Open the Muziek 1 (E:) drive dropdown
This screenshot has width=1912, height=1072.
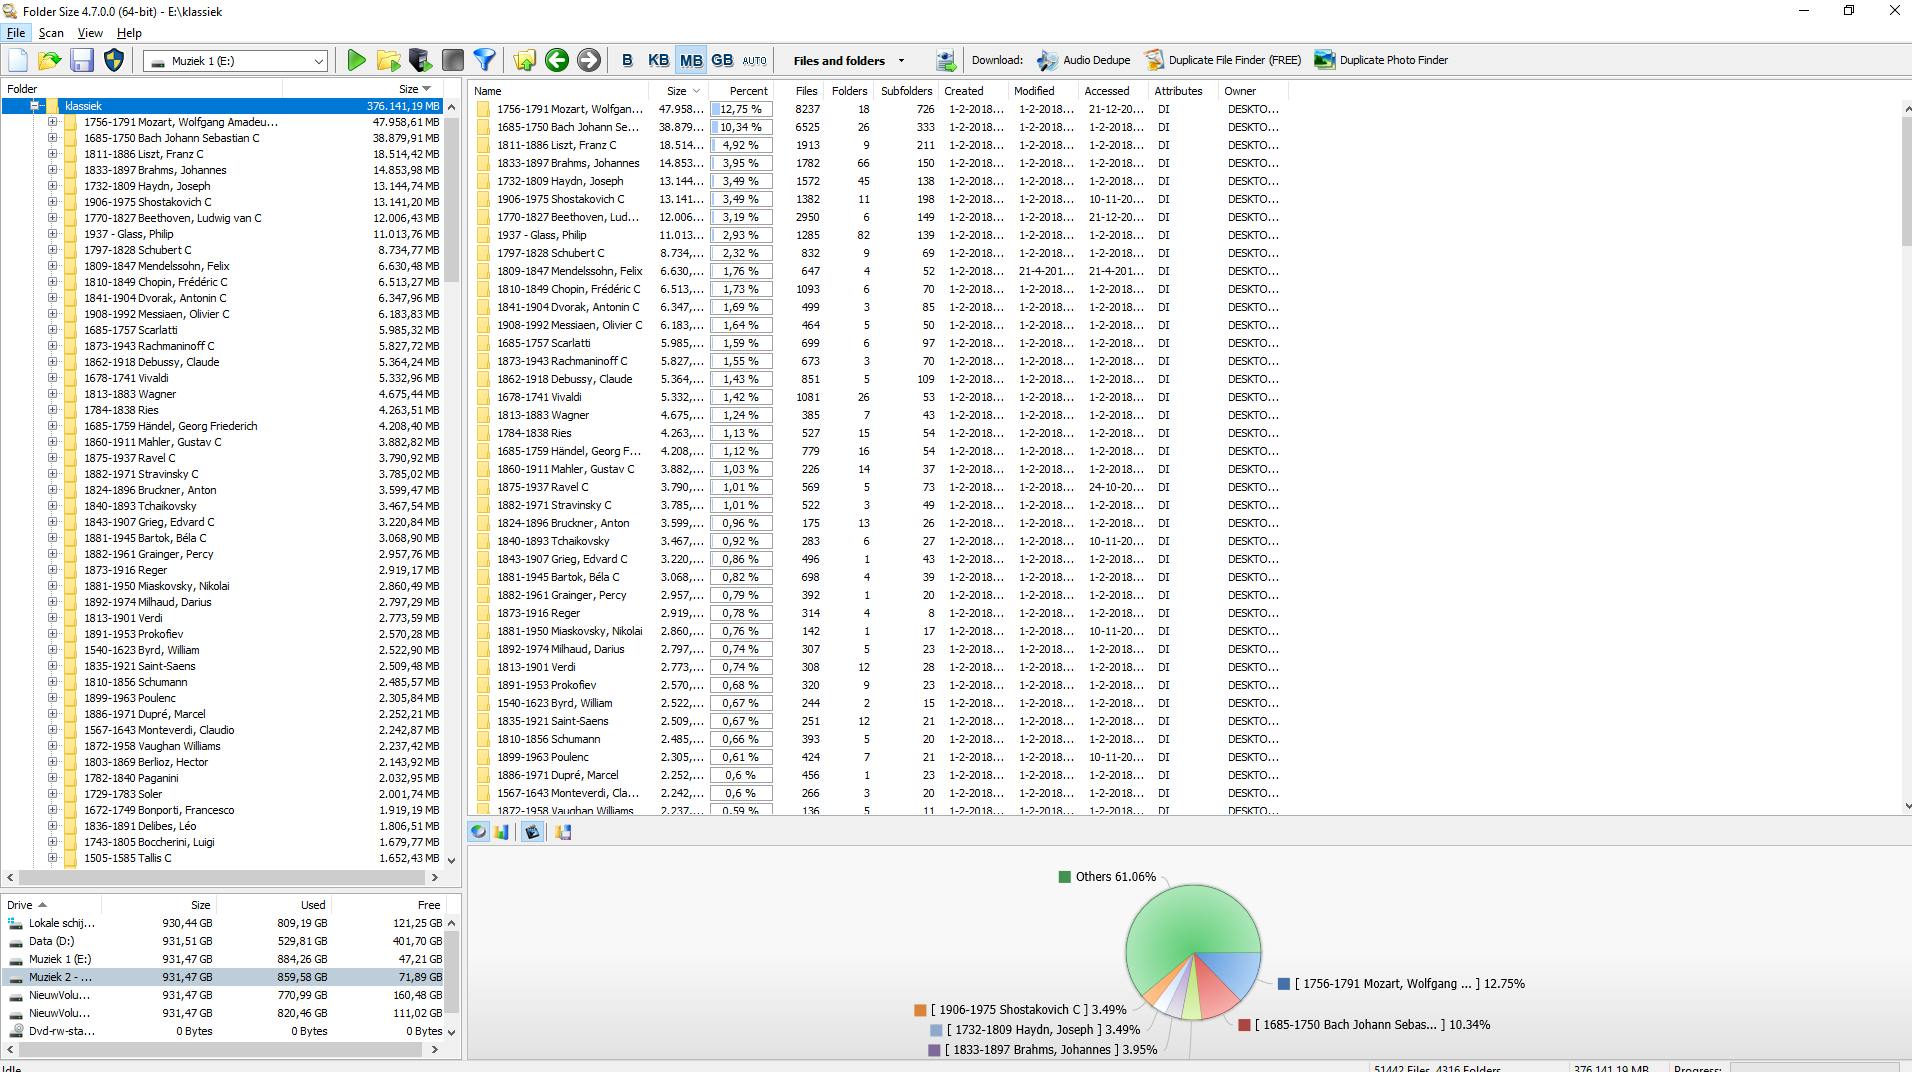(319, 61)
